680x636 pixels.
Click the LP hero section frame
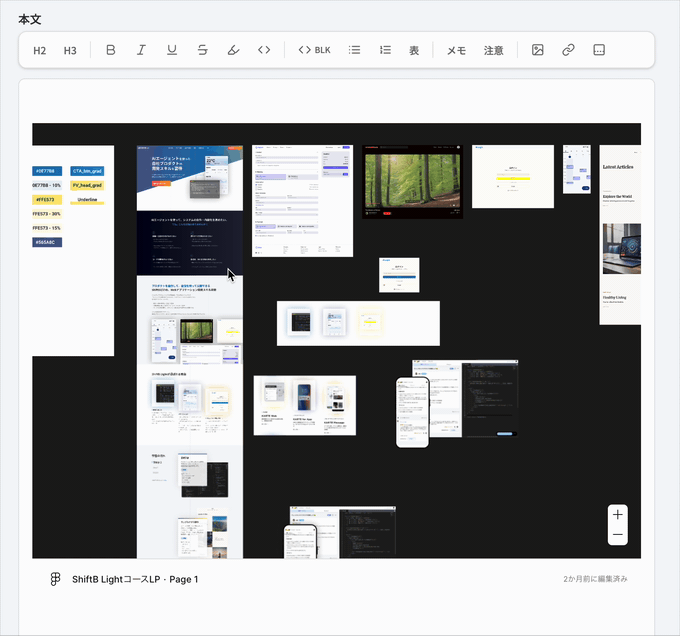[190, 178]
